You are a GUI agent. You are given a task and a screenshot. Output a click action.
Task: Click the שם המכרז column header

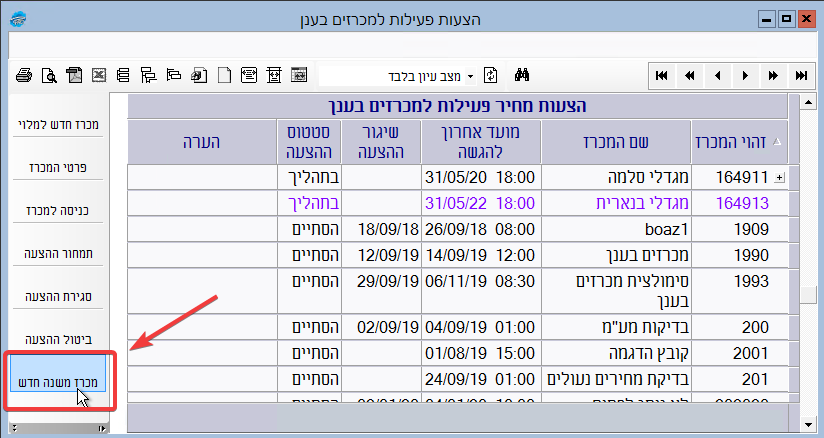tap(615, 142)
